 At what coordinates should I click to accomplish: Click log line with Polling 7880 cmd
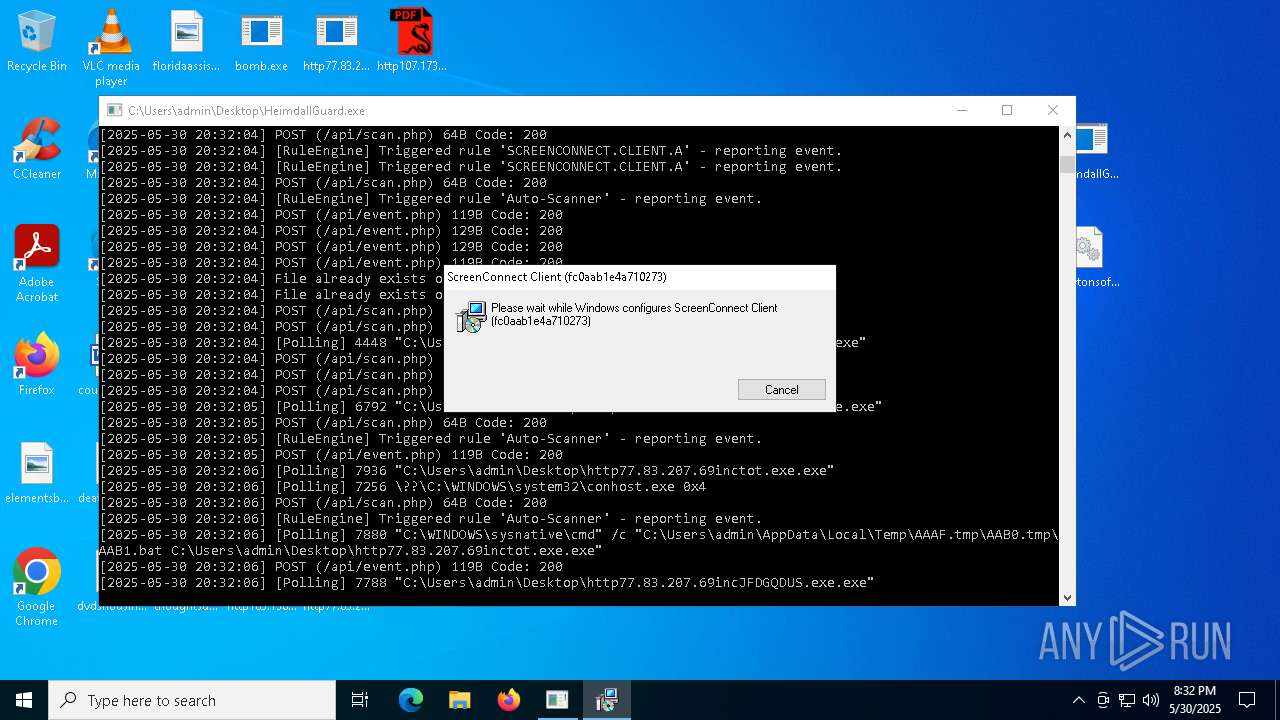click(x=579, y=543)
